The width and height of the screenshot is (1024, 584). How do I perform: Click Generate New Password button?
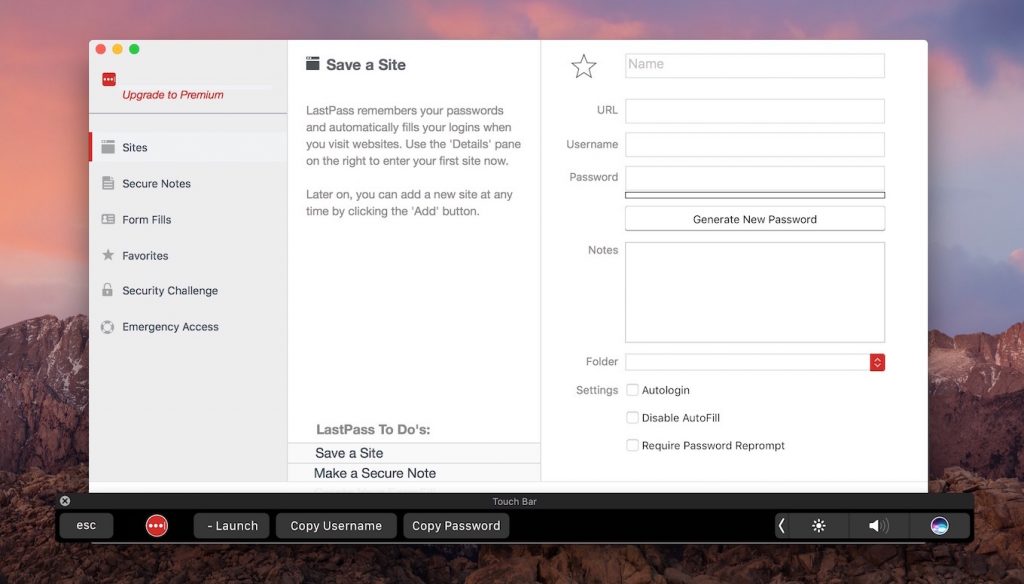point(754,219)
